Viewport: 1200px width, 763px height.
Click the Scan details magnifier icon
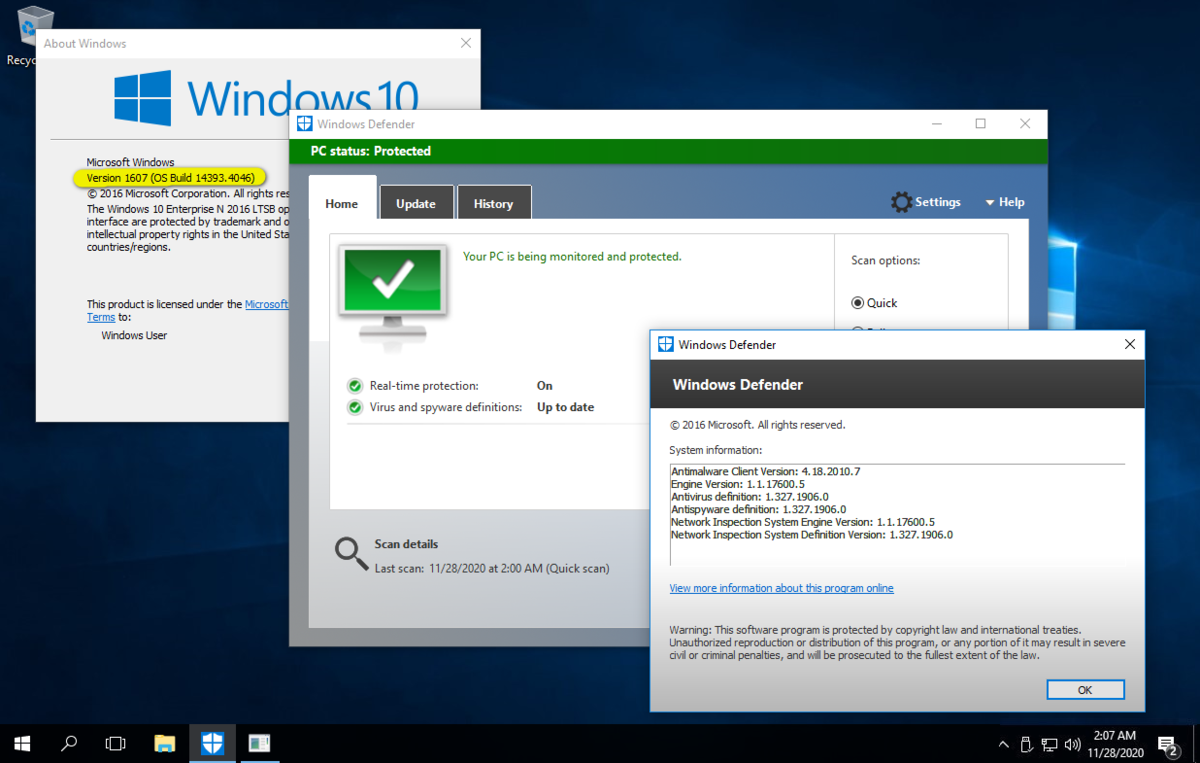point(351,553)
